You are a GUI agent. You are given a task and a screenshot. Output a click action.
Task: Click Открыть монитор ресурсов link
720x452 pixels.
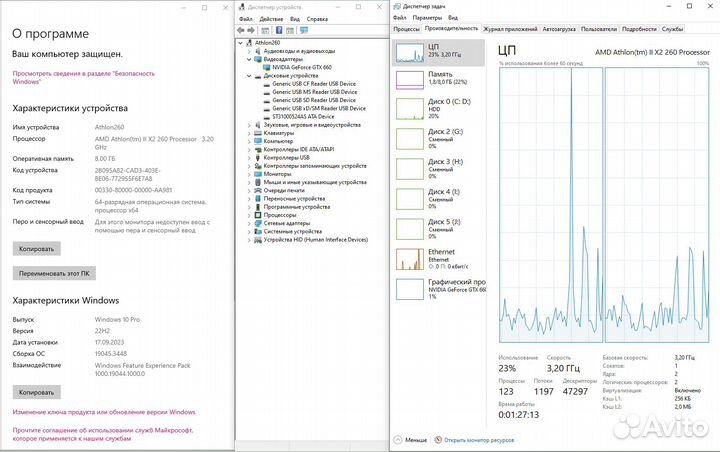[x=479, y=440]
